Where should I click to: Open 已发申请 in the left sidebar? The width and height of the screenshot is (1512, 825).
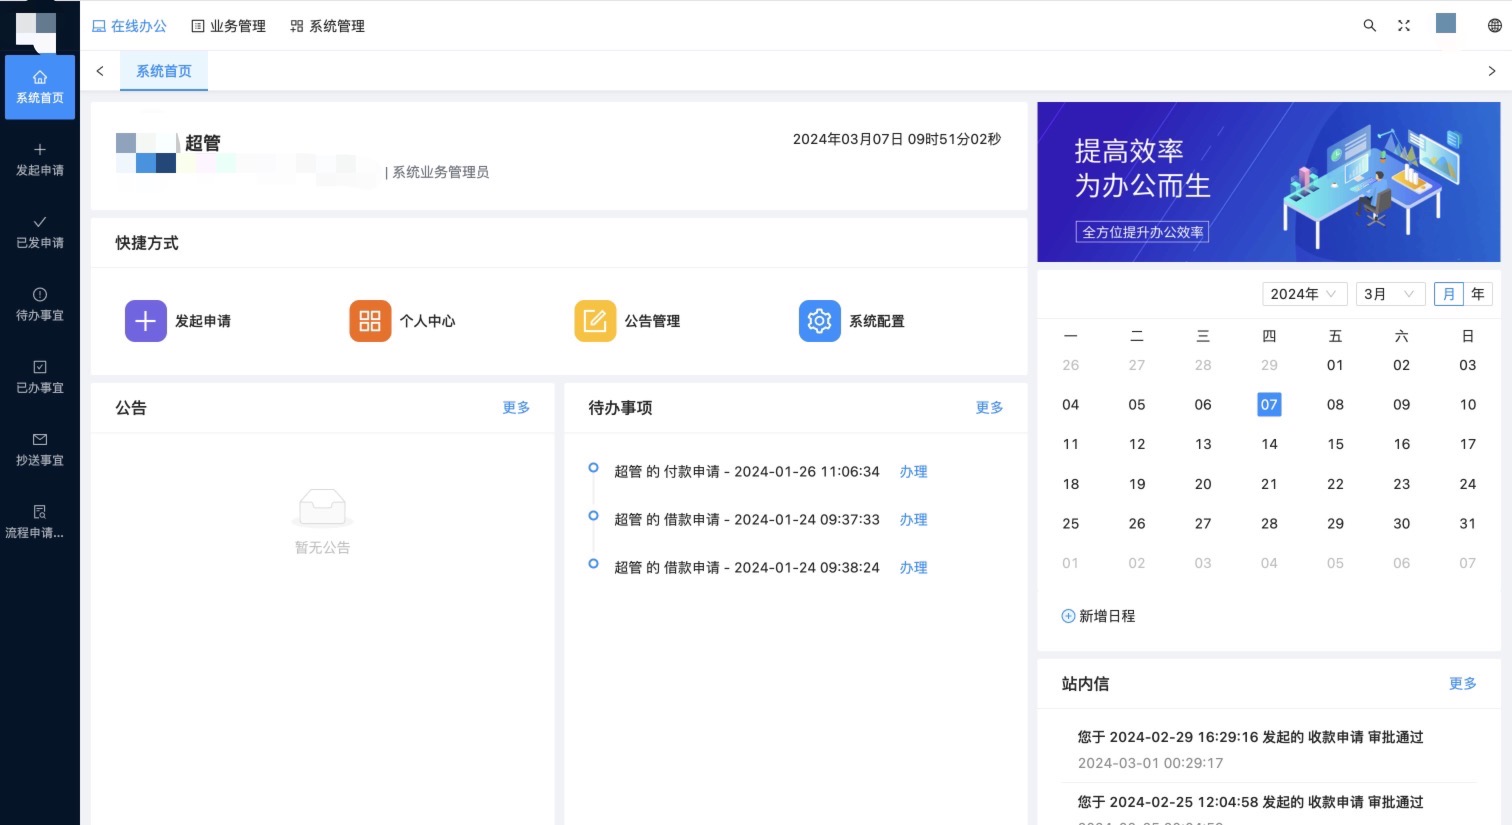(40, 232)
